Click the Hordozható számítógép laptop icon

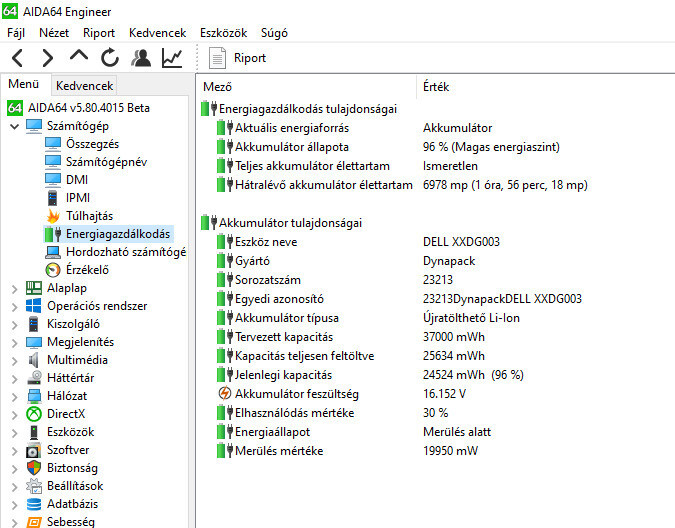tap(53, 252)
